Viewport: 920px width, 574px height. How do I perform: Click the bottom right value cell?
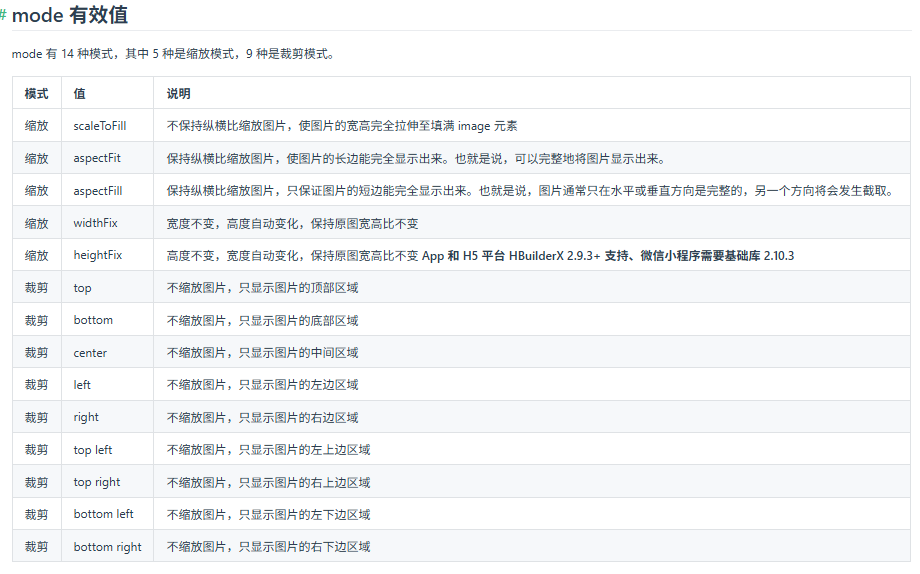[107, 547]
